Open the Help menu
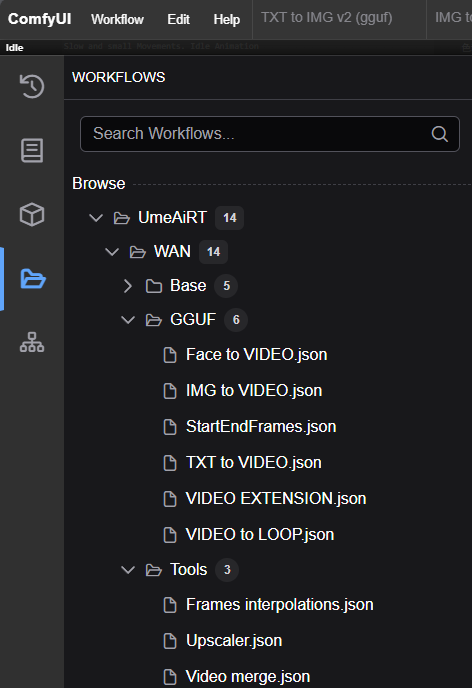The height and width of the screenshot is (688, 472). coord(226,19)
